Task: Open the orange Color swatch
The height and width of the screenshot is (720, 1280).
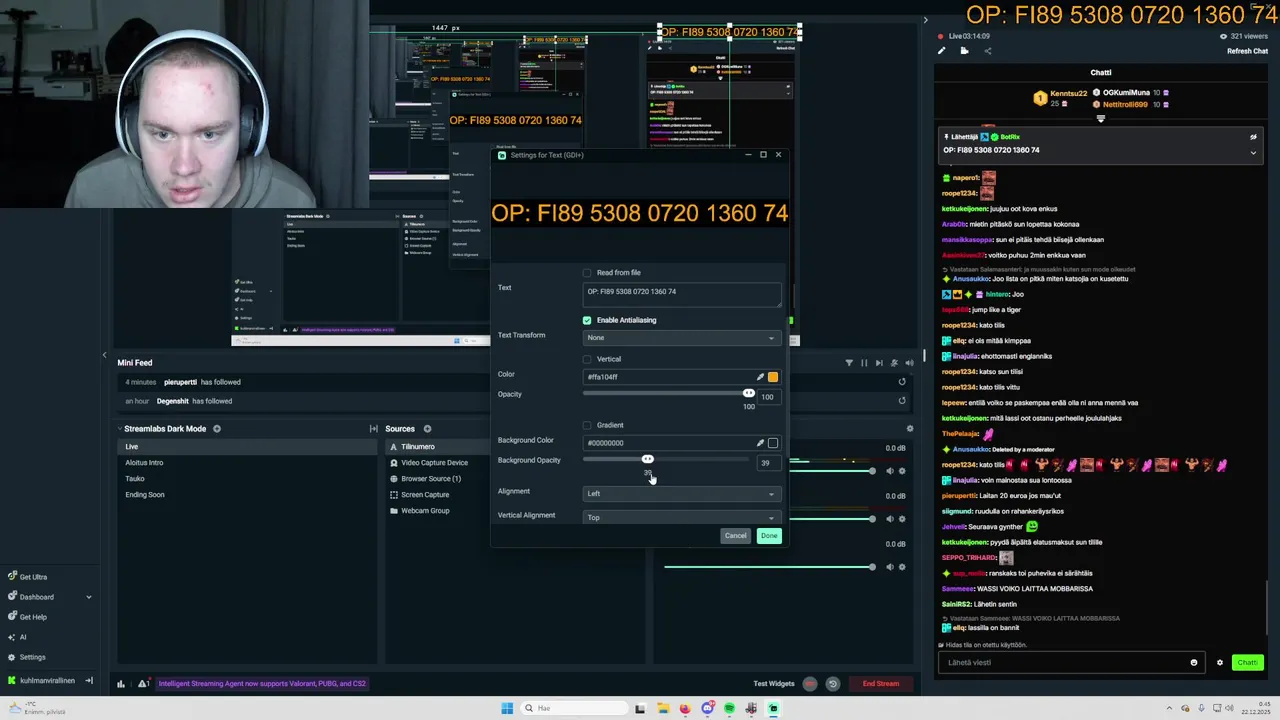Action: pos(773,377)
